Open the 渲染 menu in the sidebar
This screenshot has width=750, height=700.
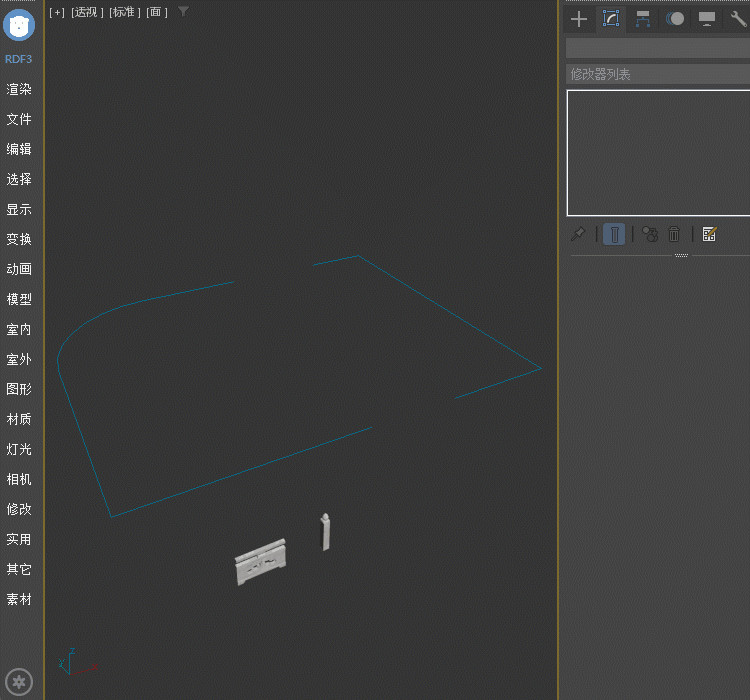pyautogui.click(x=19, y=89)
